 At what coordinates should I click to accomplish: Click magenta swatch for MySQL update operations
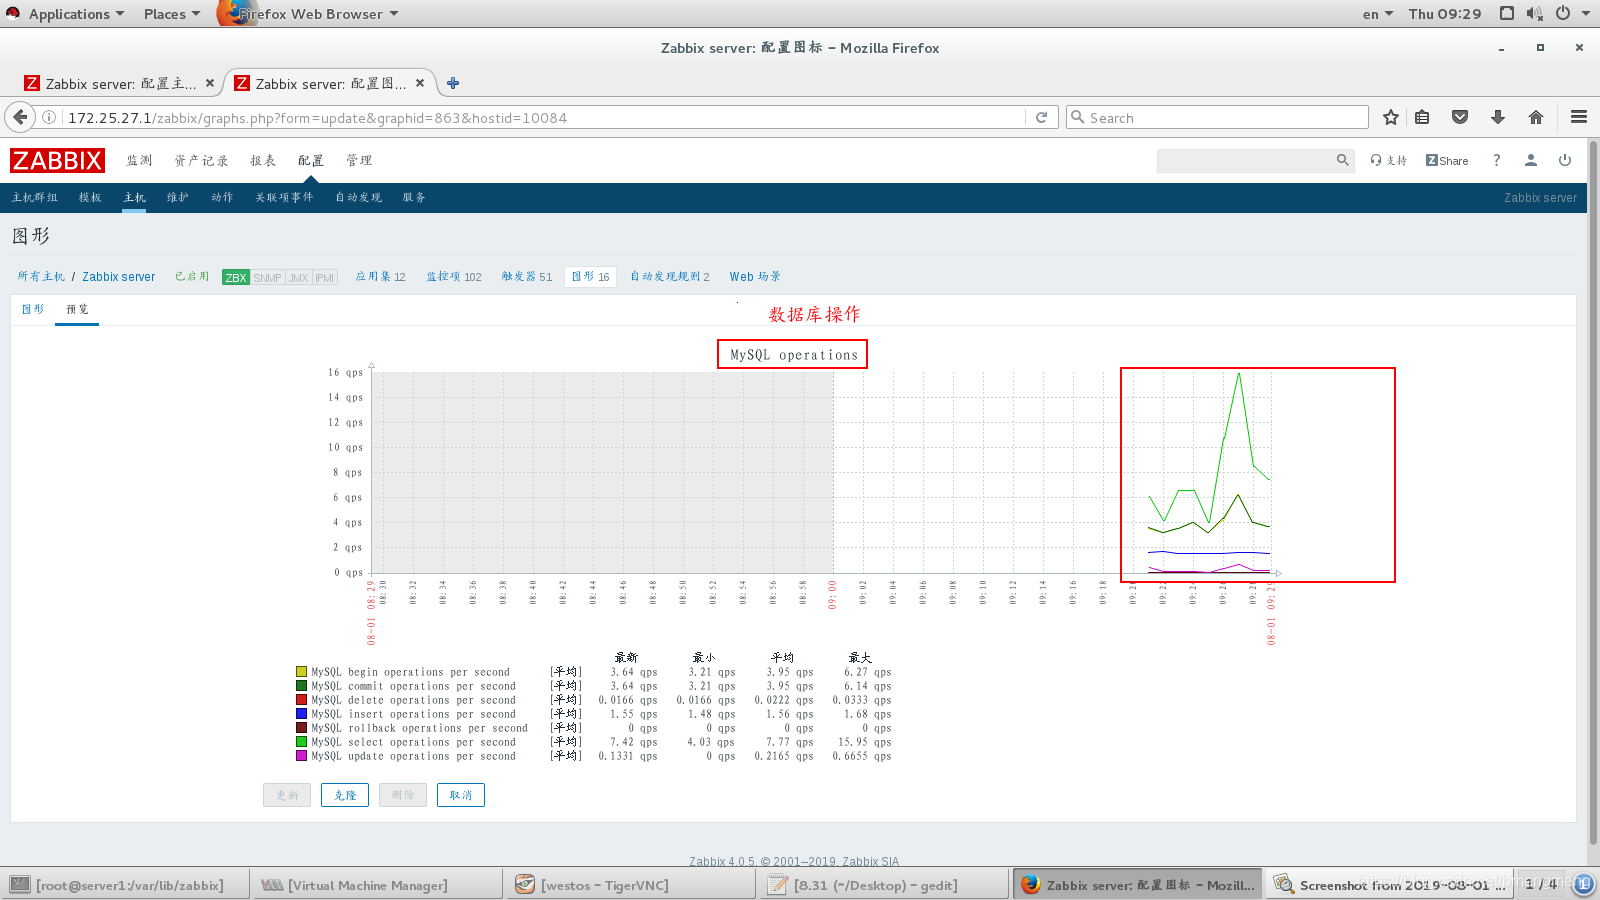pos(301,756)
